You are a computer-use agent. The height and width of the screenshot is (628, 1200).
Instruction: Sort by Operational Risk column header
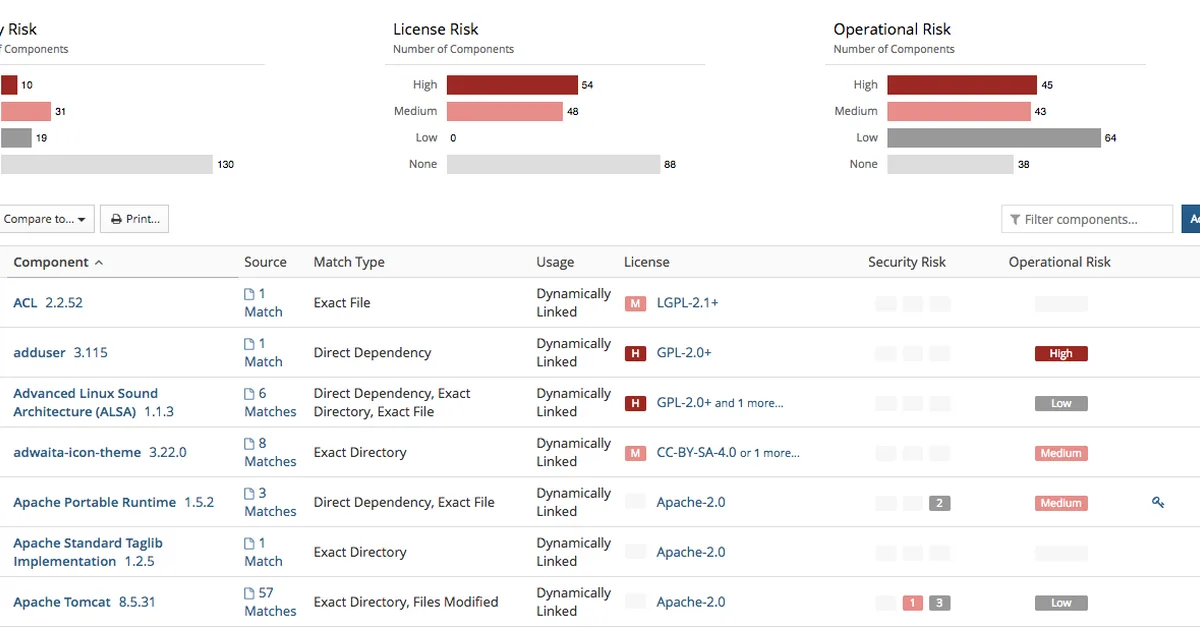(1059, 262)
